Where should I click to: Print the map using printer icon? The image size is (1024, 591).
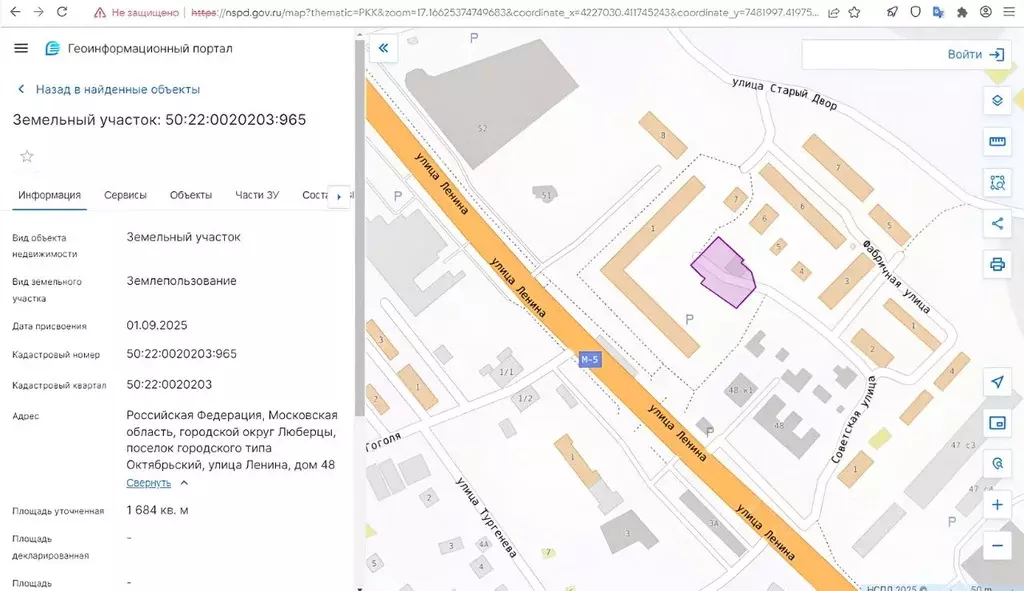tap(996, 264)
